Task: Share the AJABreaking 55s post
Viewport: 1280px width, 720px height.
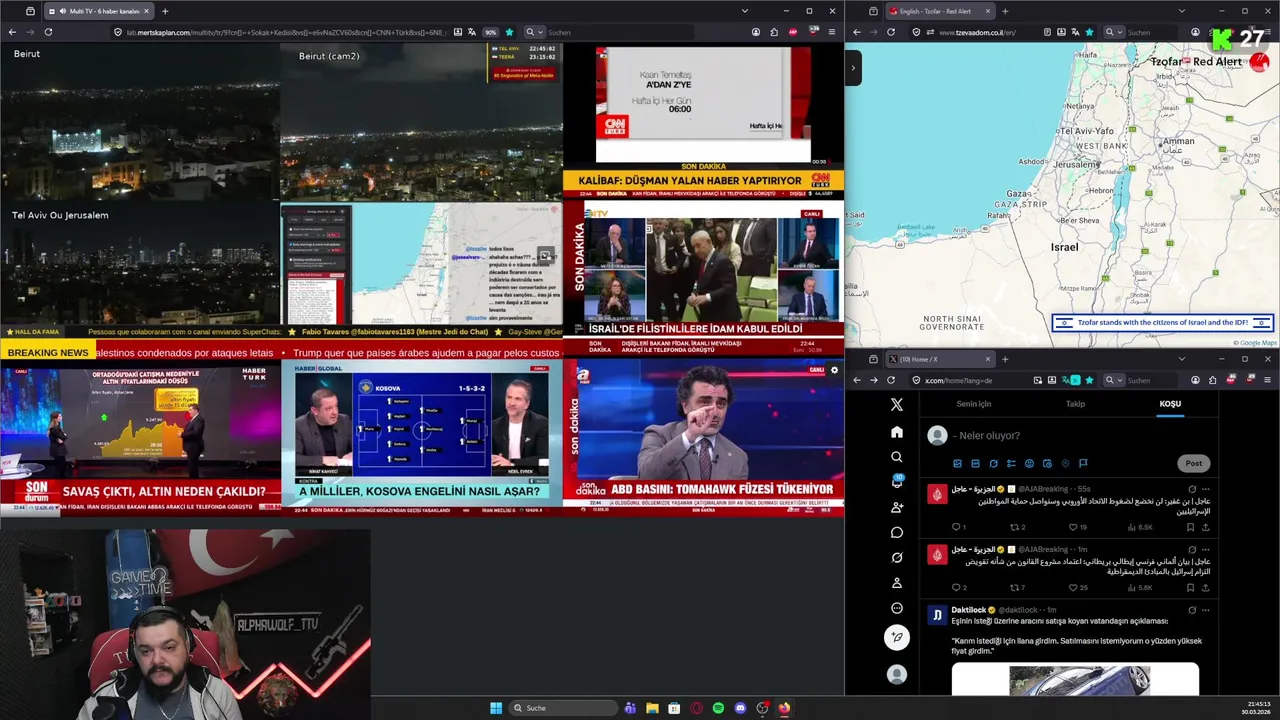Action: (1207, 527)
